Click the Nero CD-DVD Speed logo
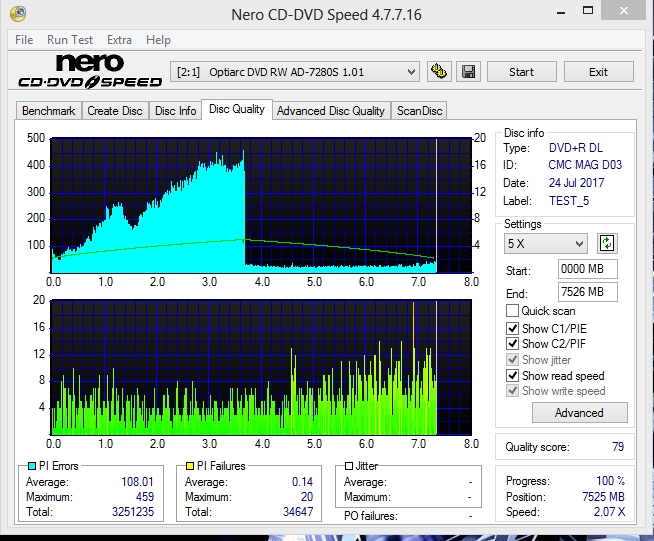The width and height of the screenshot is (654, 541). (x=90, y=71)
